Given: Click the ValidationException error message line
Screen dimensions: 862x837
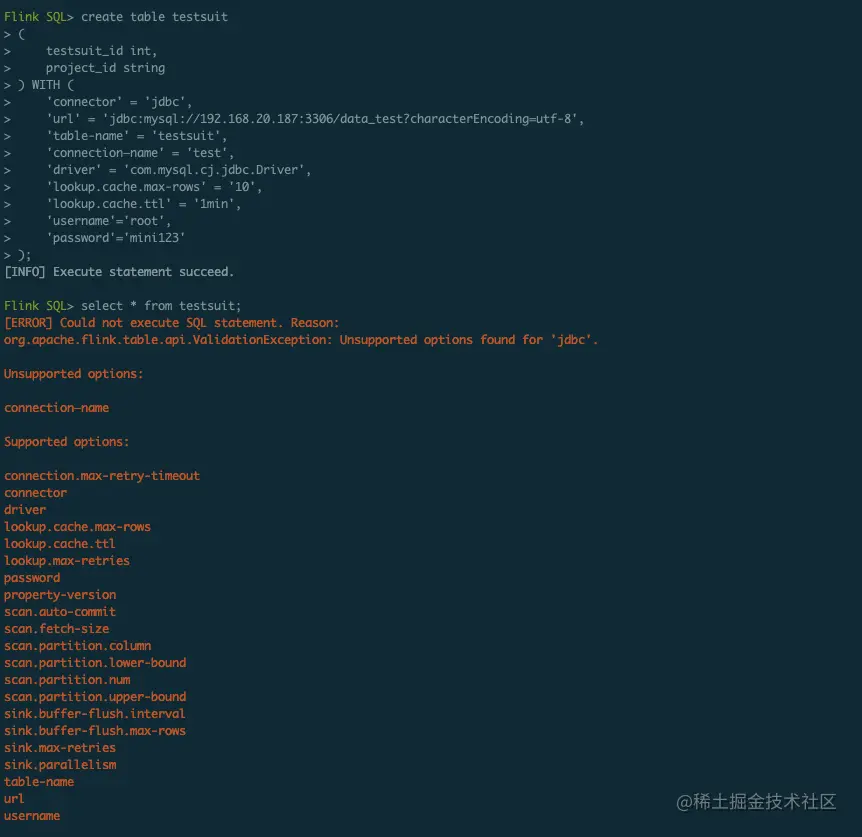Looking at the screenshot, I should tap(301, 340).
